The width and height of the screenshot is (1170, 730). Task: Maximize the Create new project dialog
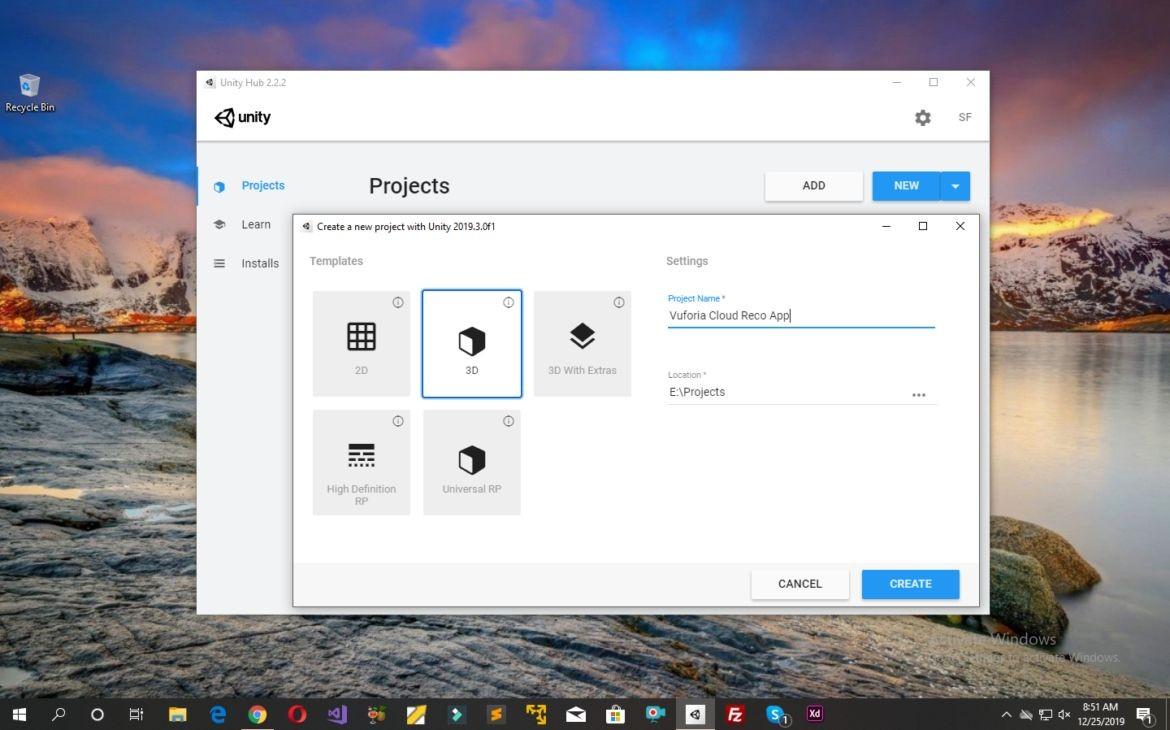click(x=923, y=226)
